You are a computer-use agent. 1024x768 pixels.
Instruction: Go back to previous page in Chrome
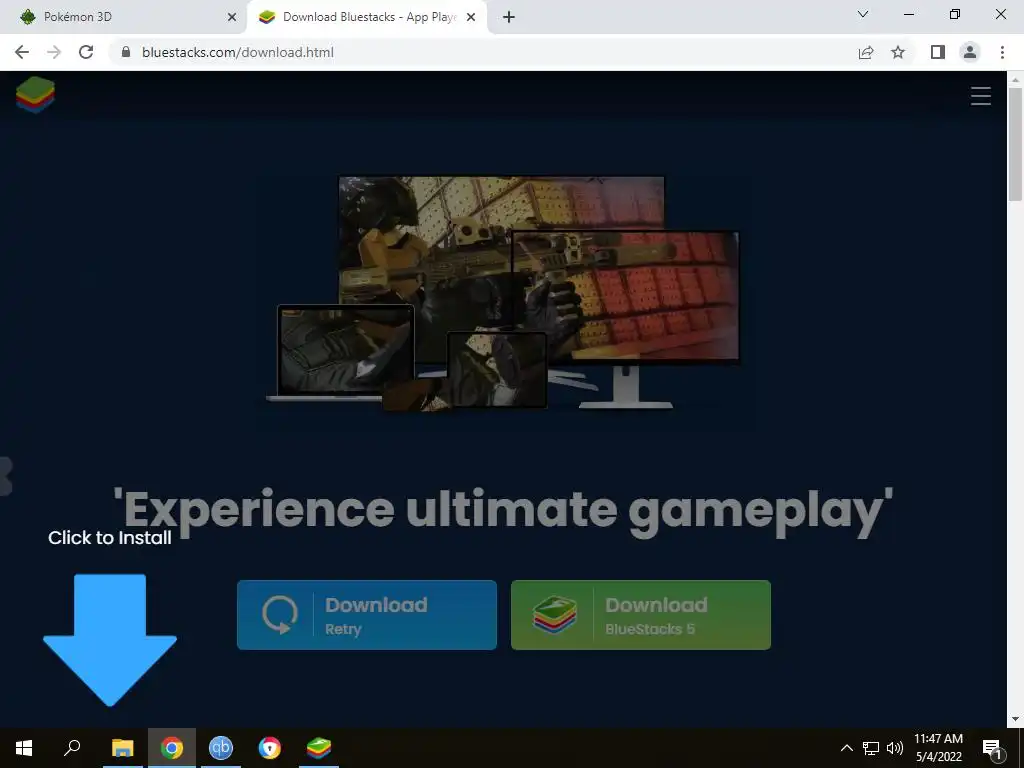click(22, 52)
